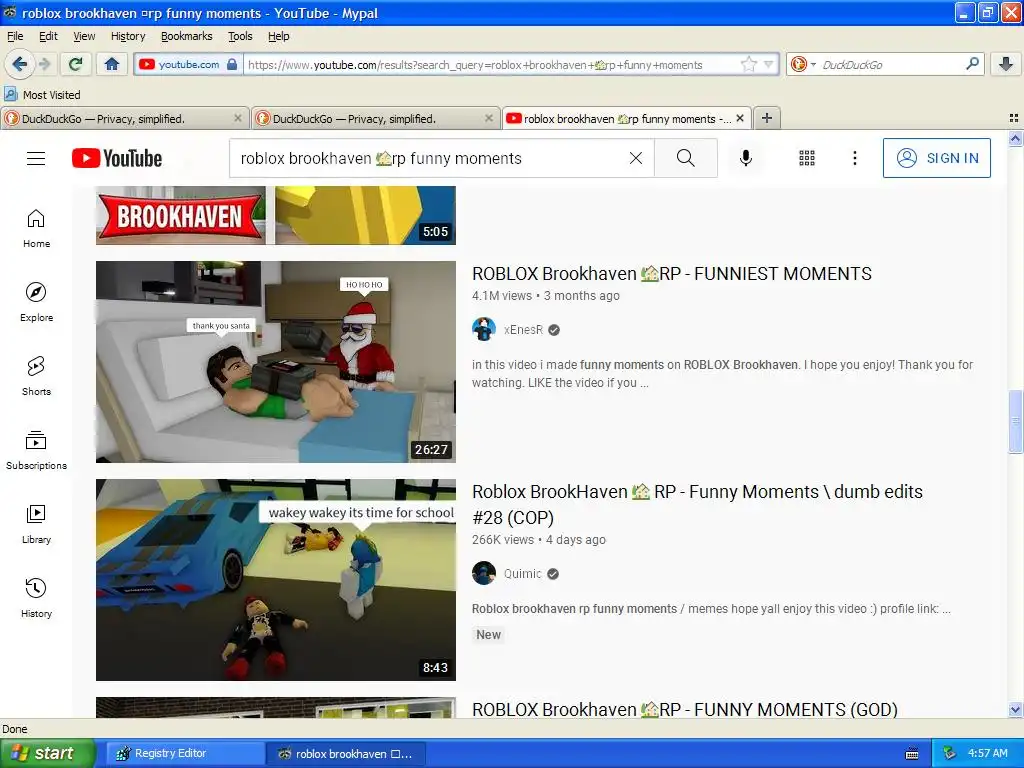
Task: Open a new tab with the plus button
Action: tap(767, 118)
